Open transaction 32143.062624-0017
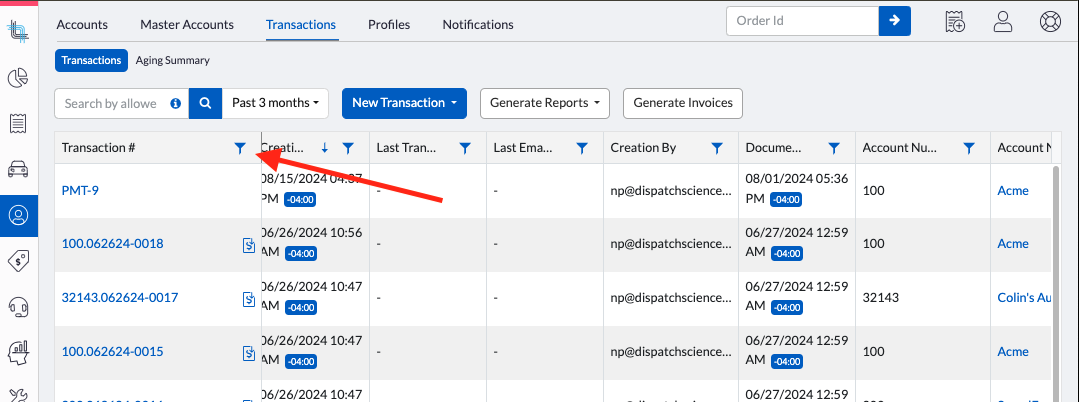The height and width of the screenshot is (402, 1079). (x=120, y=298)
